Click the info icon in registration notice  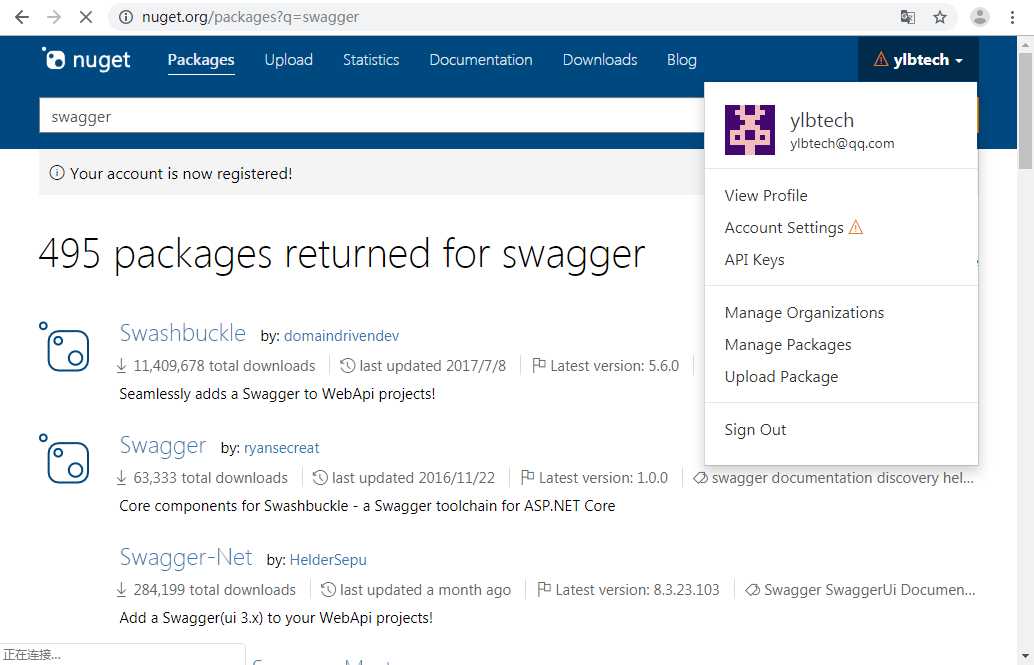57,173
